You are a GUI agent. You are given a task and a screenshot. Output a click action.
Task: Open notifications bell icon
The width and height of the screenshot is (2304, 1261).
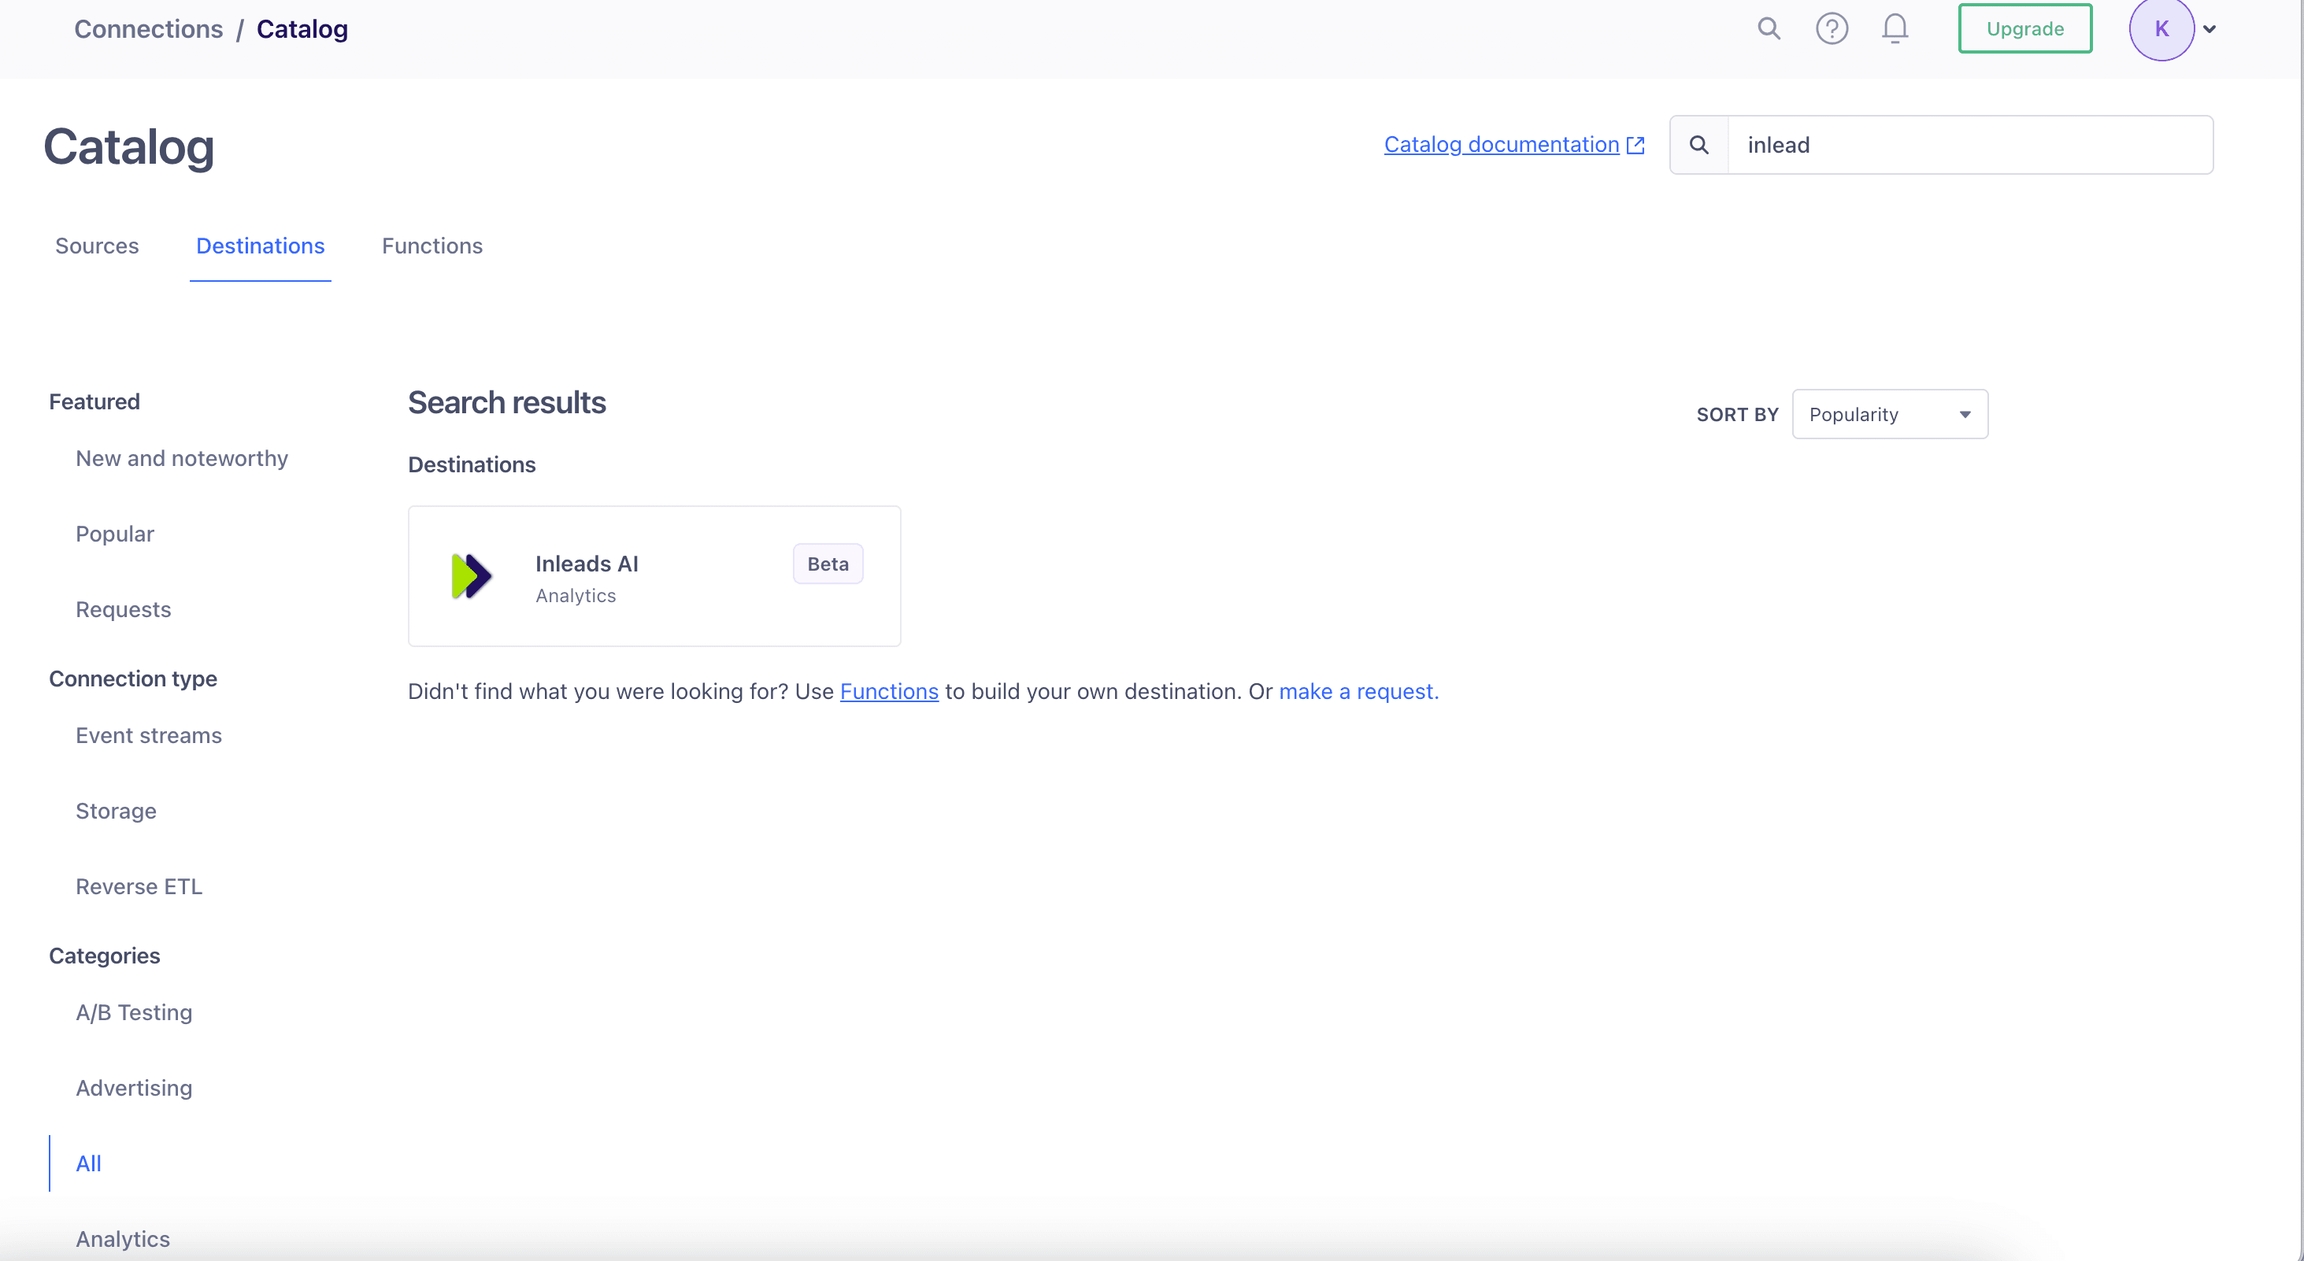point(1894,29)
